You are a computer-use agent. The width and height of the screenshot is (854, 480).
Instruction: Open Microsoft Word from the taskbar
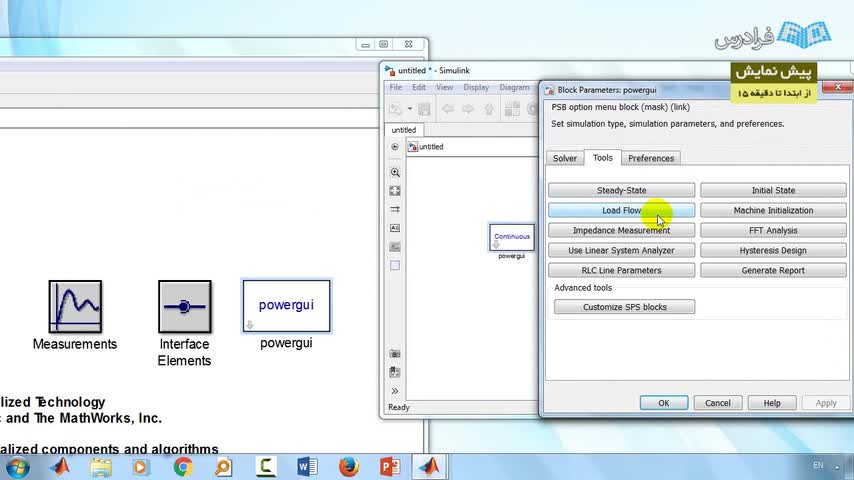click(307, 467)
